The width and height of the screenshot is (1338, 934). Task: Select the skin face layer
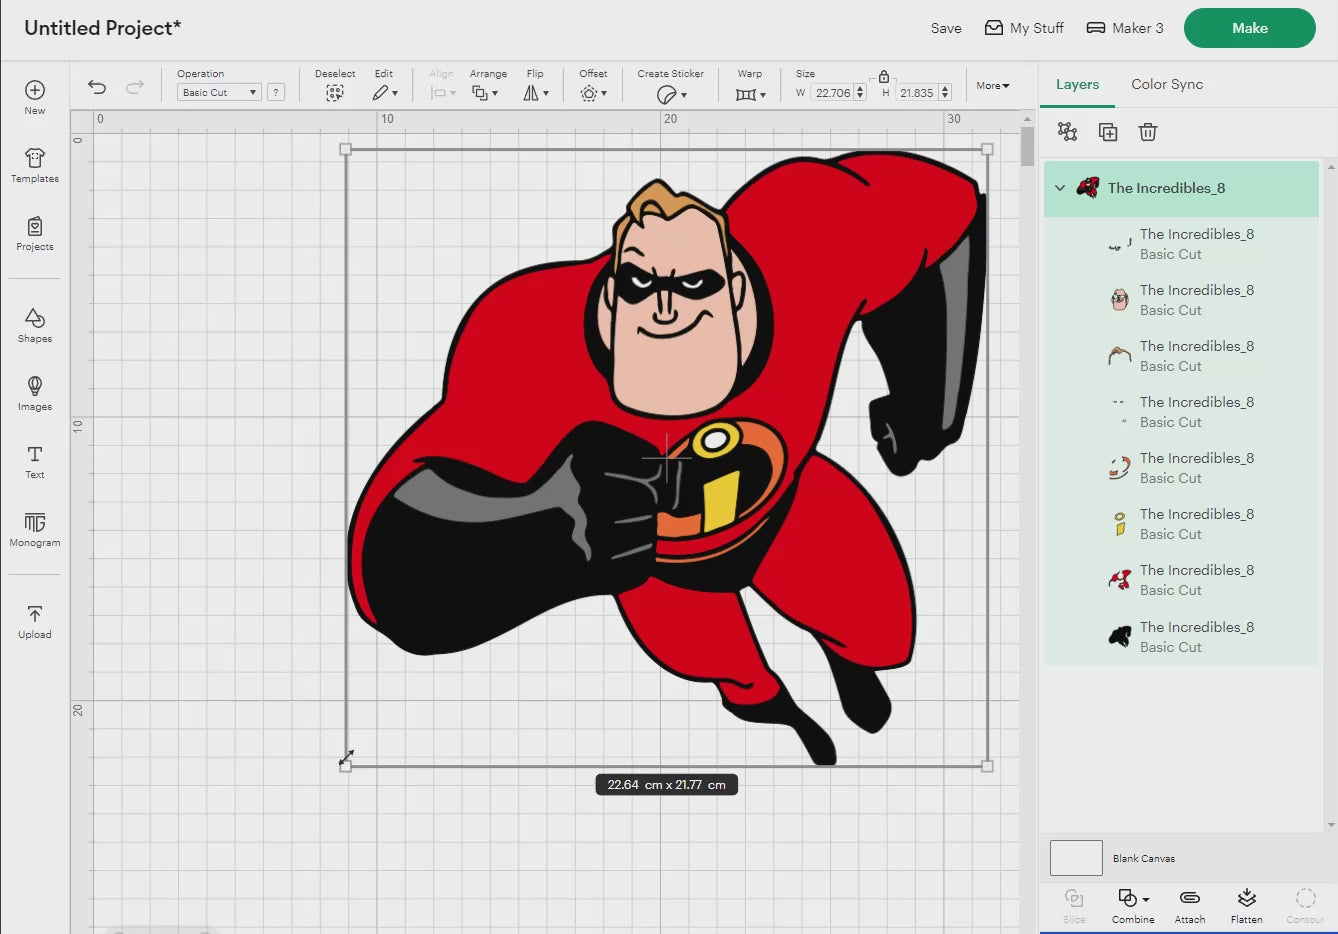(1181, 300)
